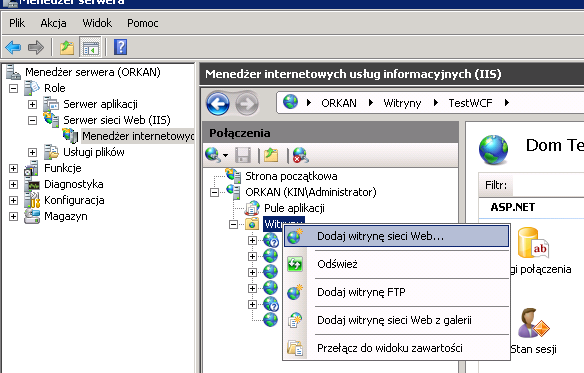The image size is (584, 373).
Task: Open the Pomoc menu
Action: [x=143, y=23]
